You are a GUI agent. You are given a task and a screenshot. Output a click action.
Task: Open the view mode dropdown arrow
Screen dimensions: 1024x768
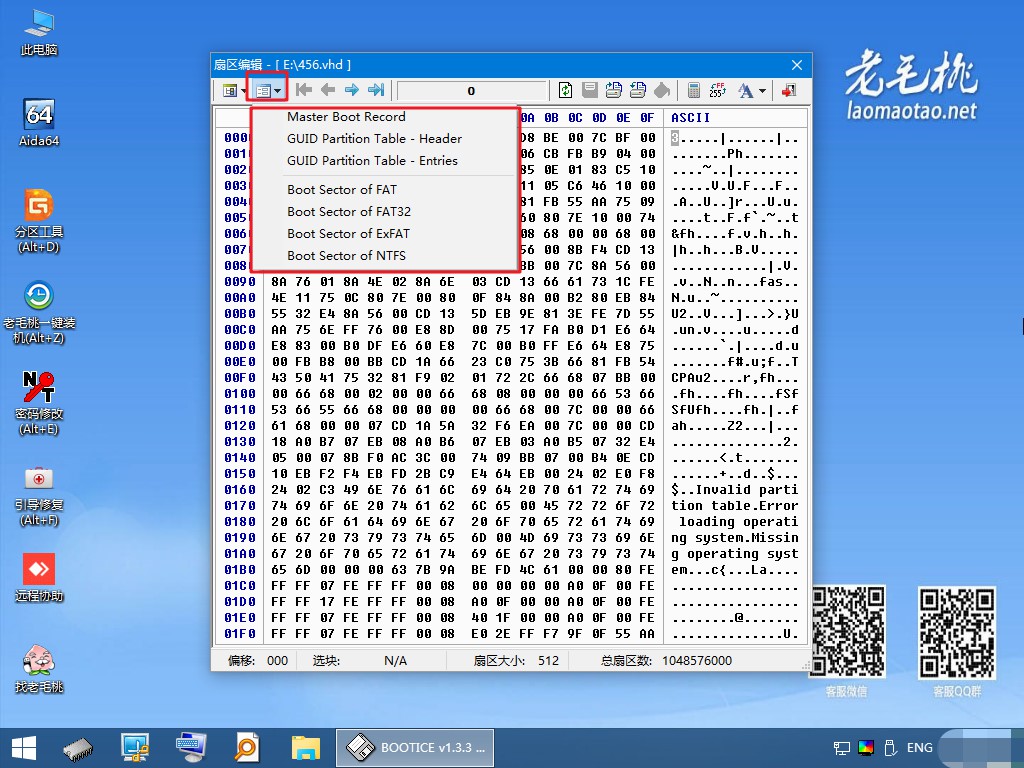[x=242, y=91]
